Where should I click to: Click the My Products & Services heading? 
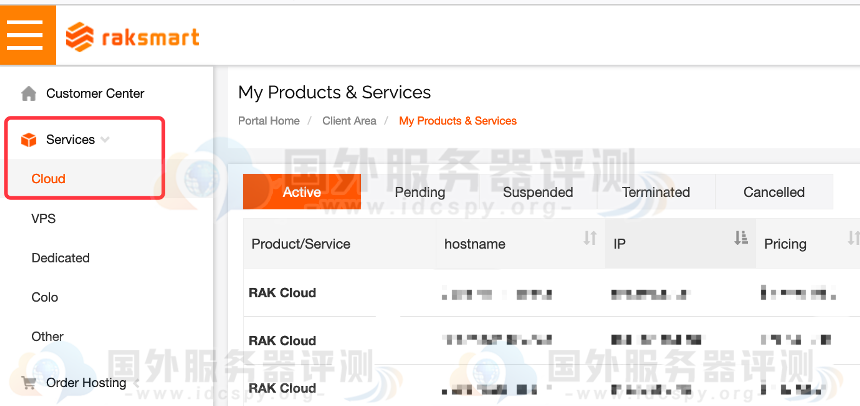pos(335,92)
